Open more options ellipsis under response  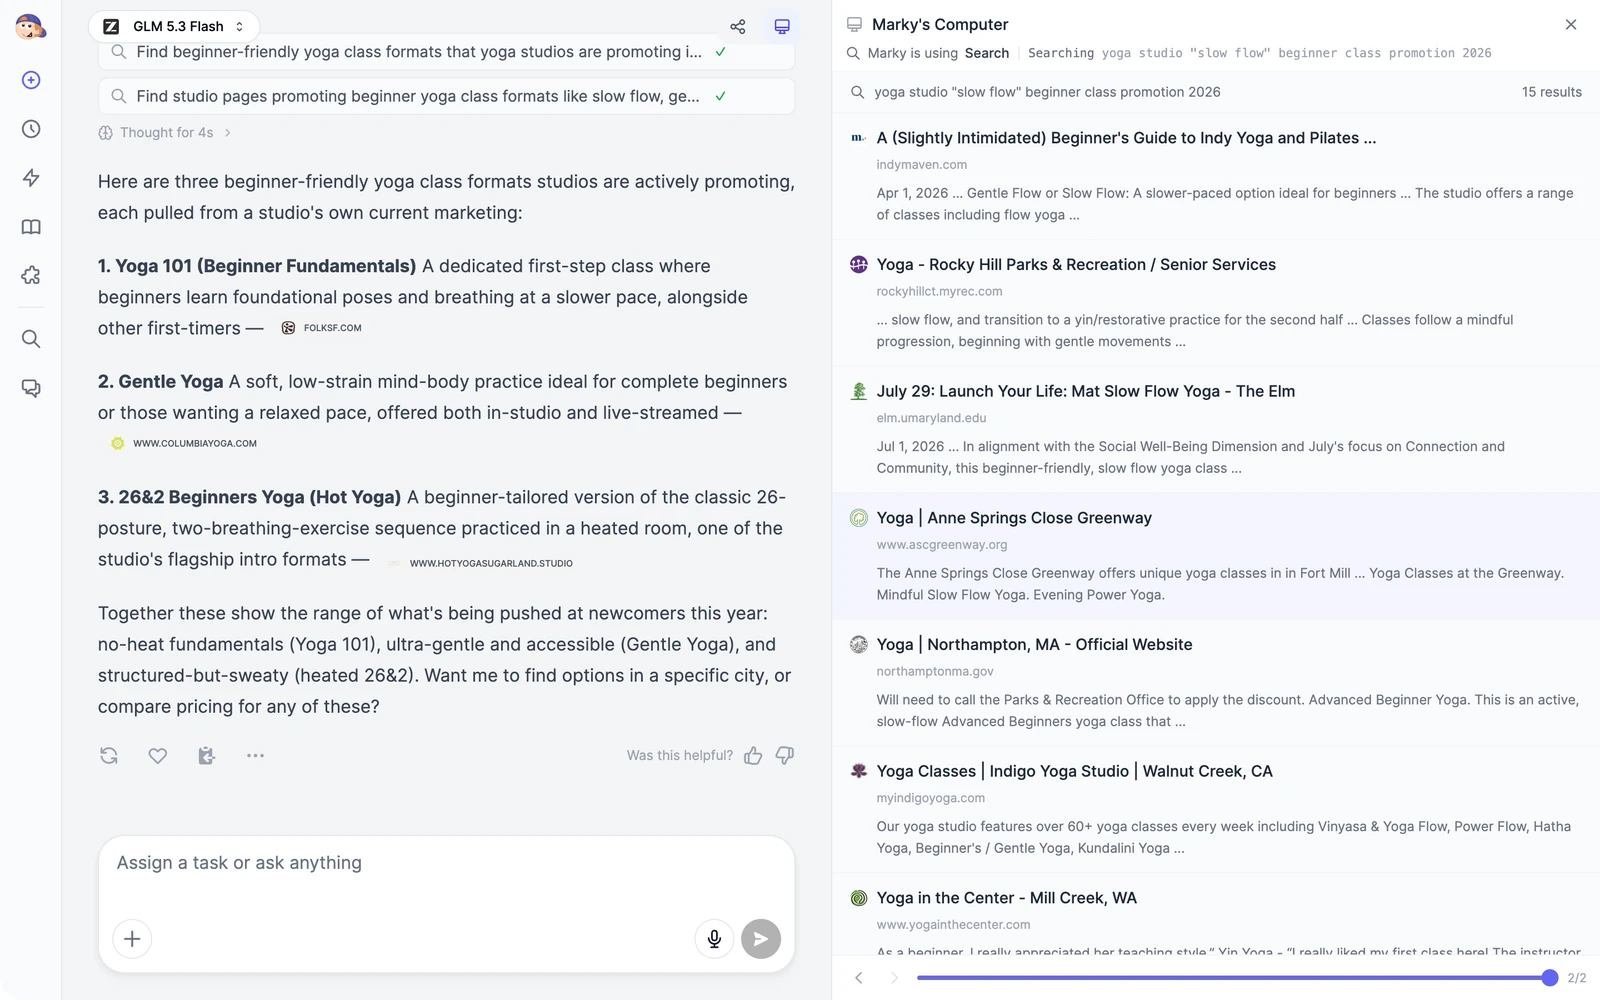(255, 756)
